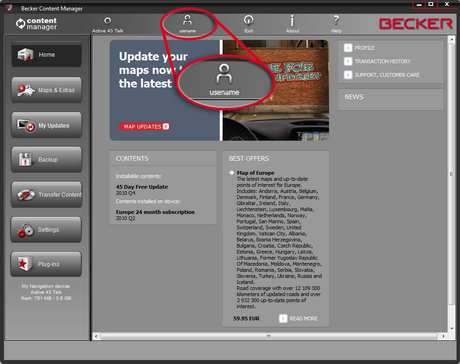Open the About info icon
This screenshot has width=460, height=364.
coord(292,21)
